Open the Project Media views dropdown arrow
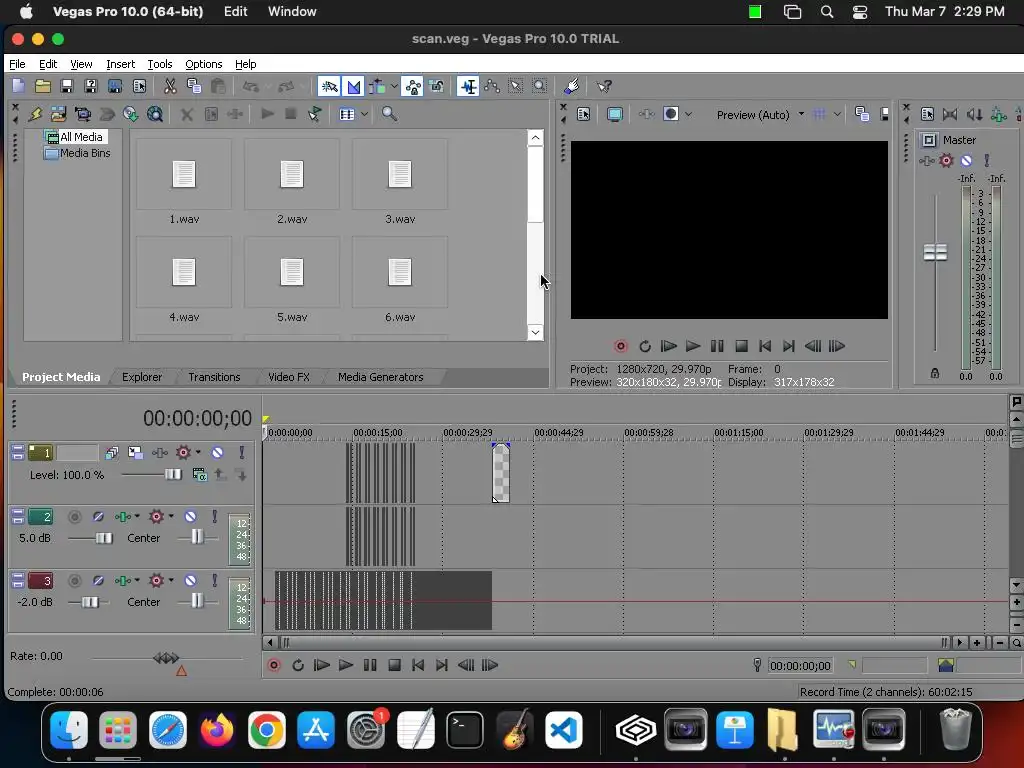The width and height of the screenshot is (1024, 768). 364,114
